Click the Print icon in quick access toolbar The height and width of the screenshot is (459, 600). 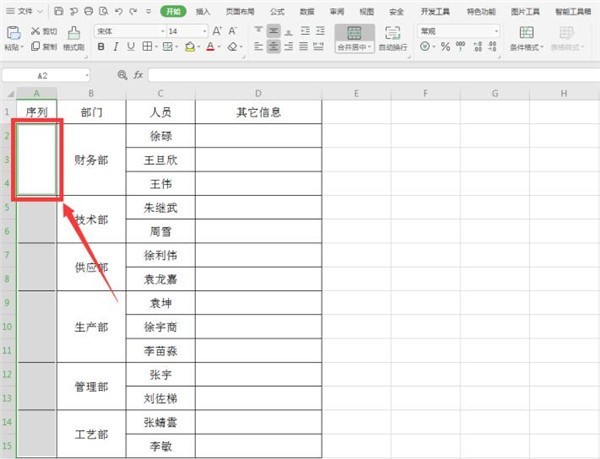(88, 11)
